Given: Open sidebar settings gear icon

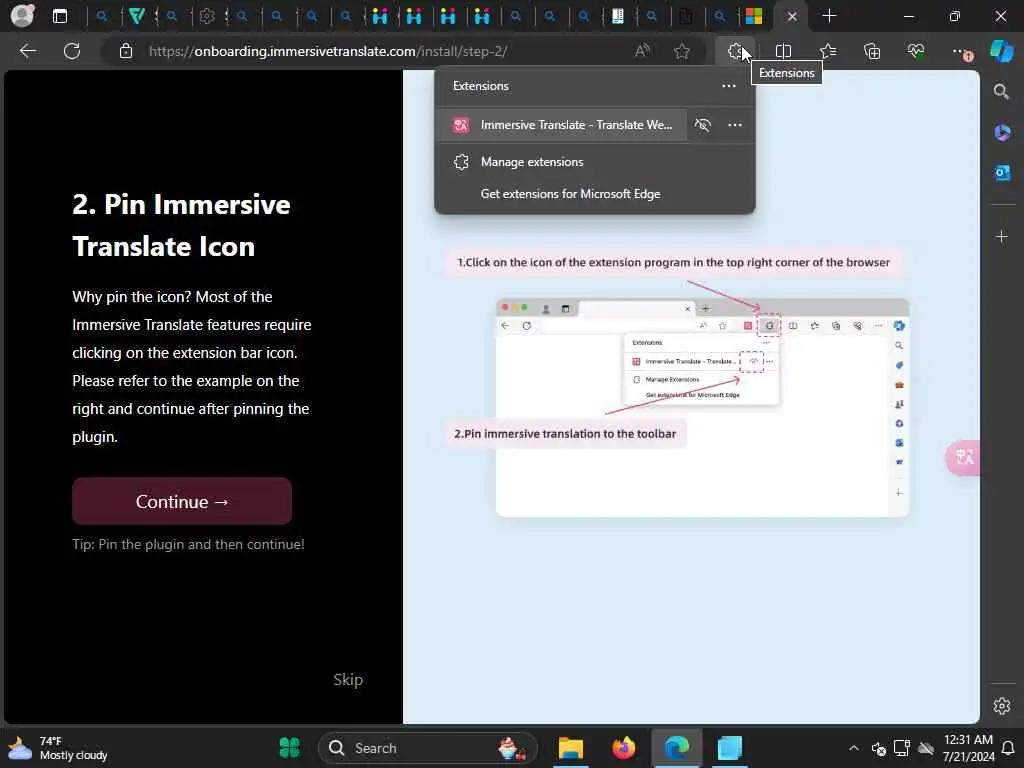Looking at the screenshot, I should click(1002, 706).
